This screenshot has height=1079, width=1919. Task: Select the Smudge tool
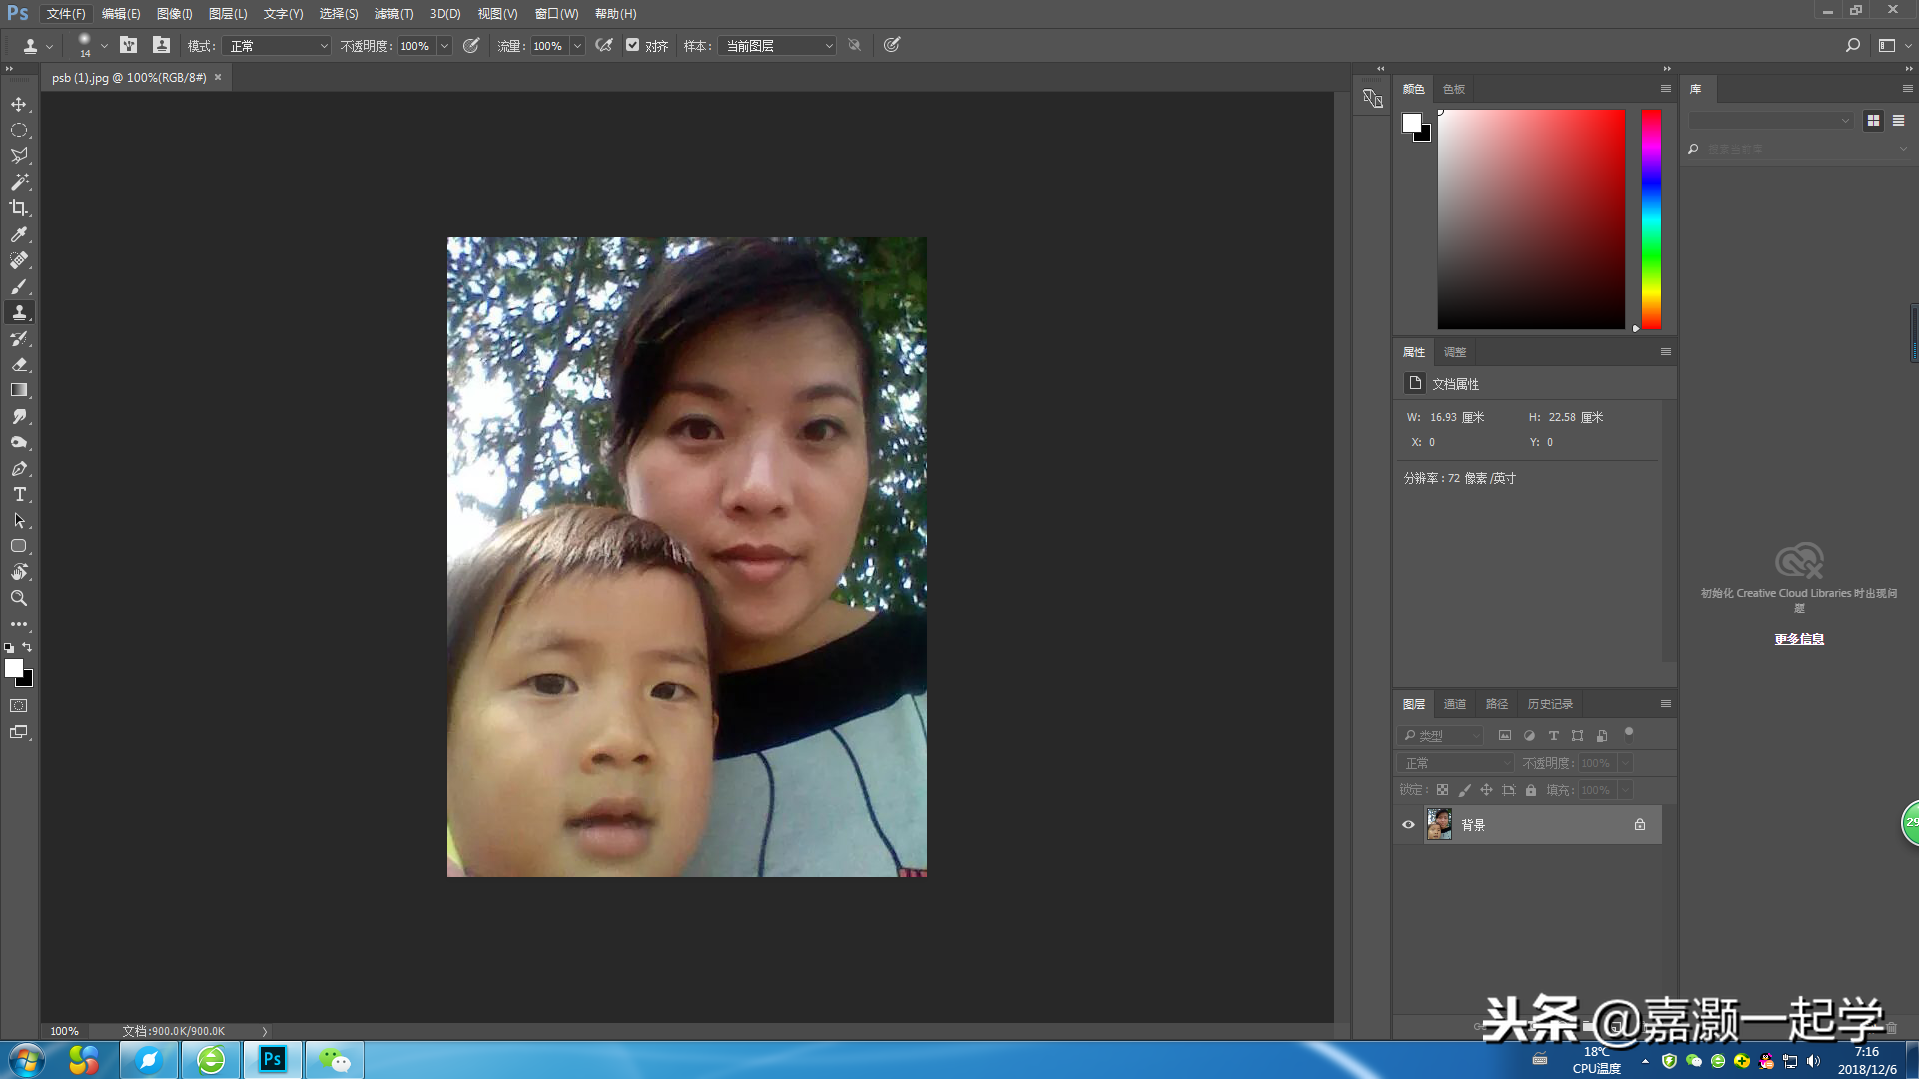click(x=19, y=416)
